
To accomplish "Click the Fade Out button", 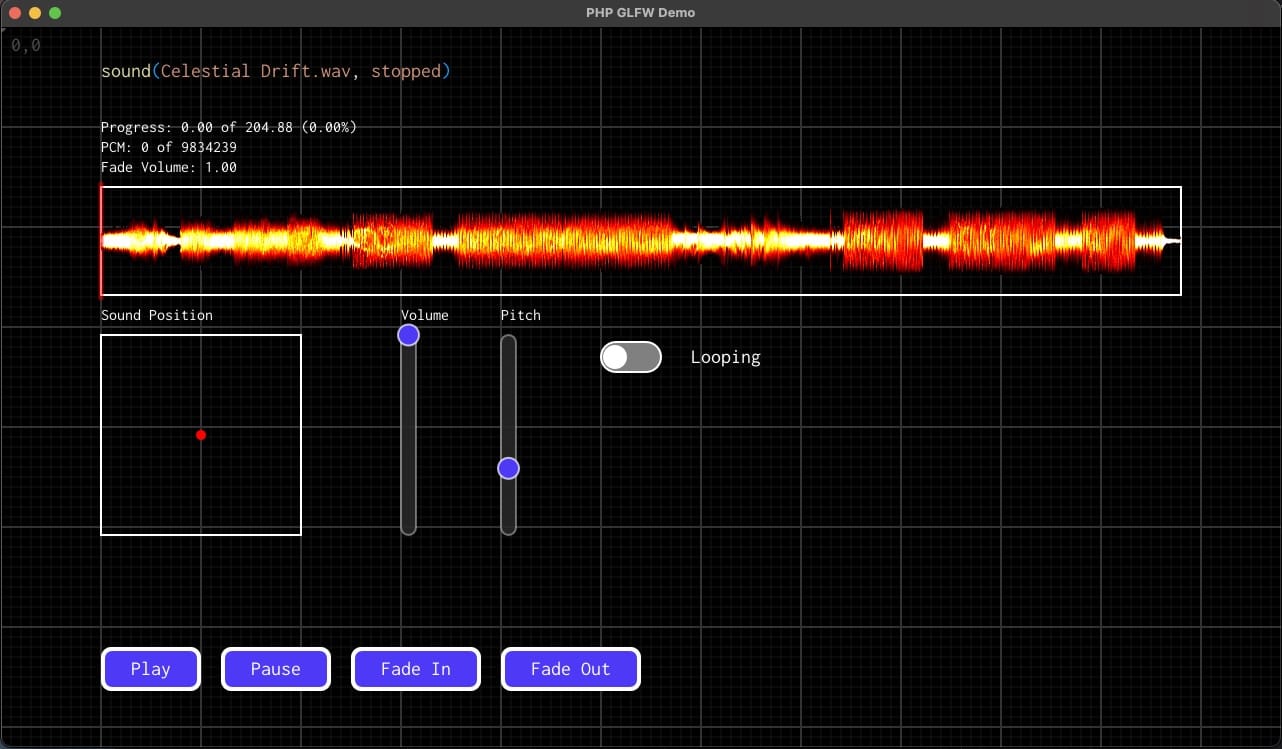I will click(x=570, y=669).
